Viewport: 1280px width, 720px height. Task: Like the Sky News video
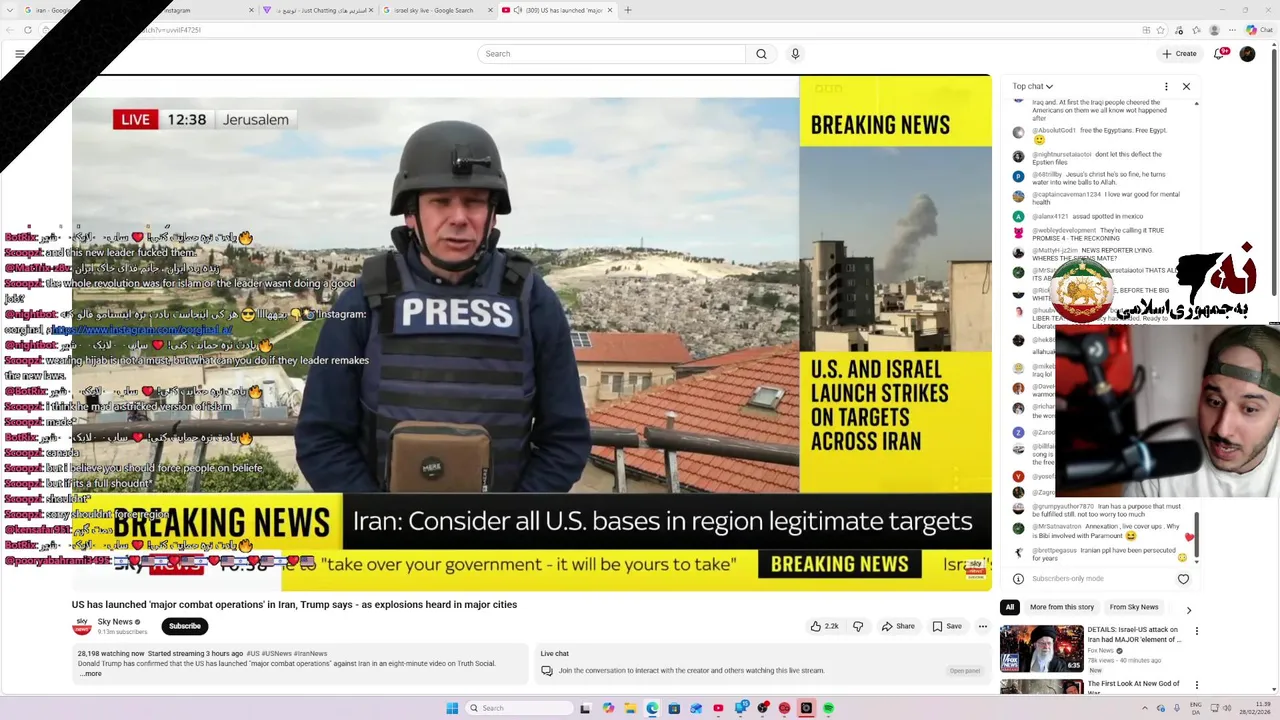click(x=825, y=626)
